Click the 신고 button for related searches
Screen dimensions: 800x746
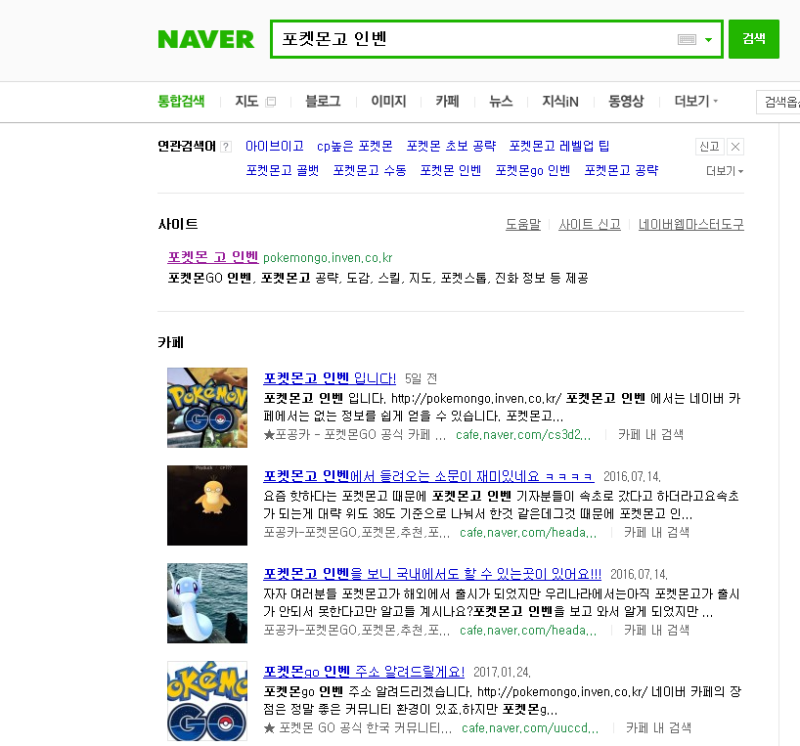coord(709,147)
